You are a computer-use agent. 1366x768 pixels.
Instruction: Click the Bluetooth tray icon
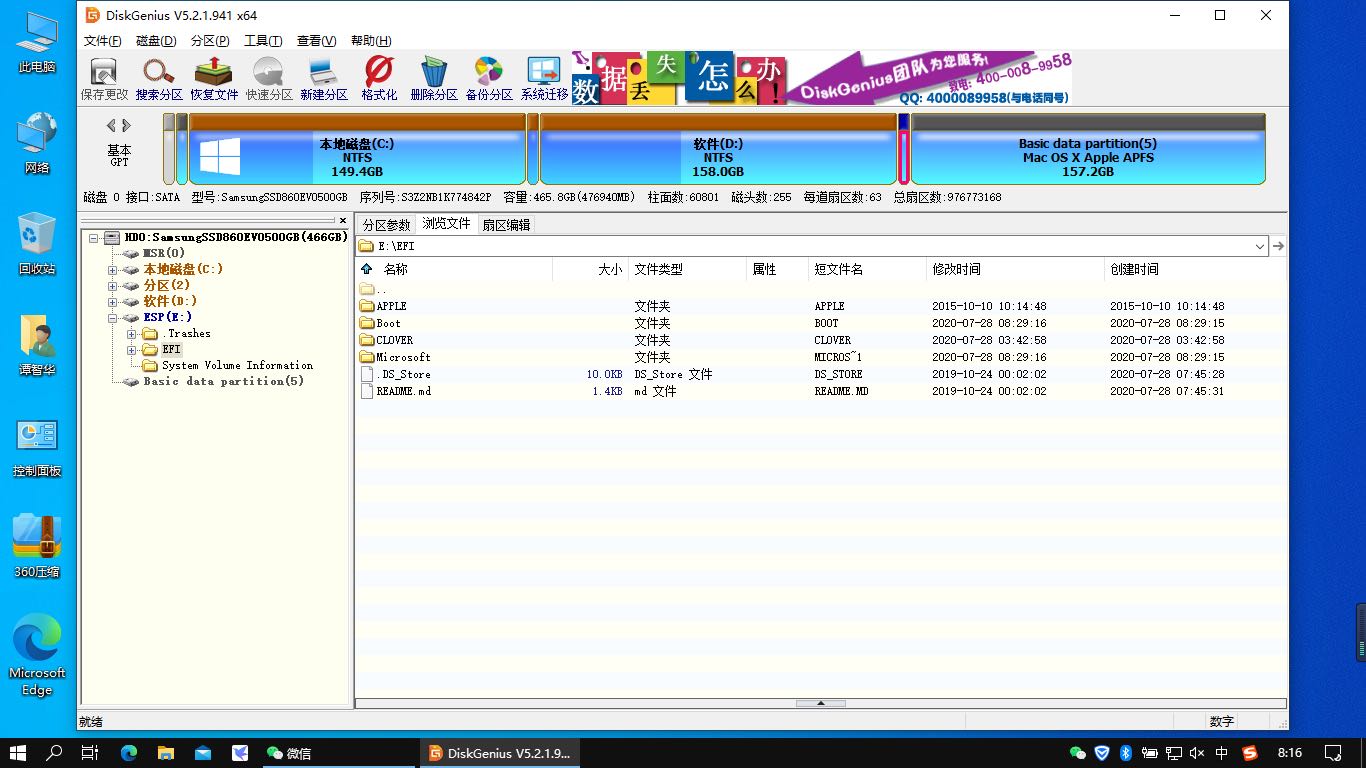[1124, 753]
